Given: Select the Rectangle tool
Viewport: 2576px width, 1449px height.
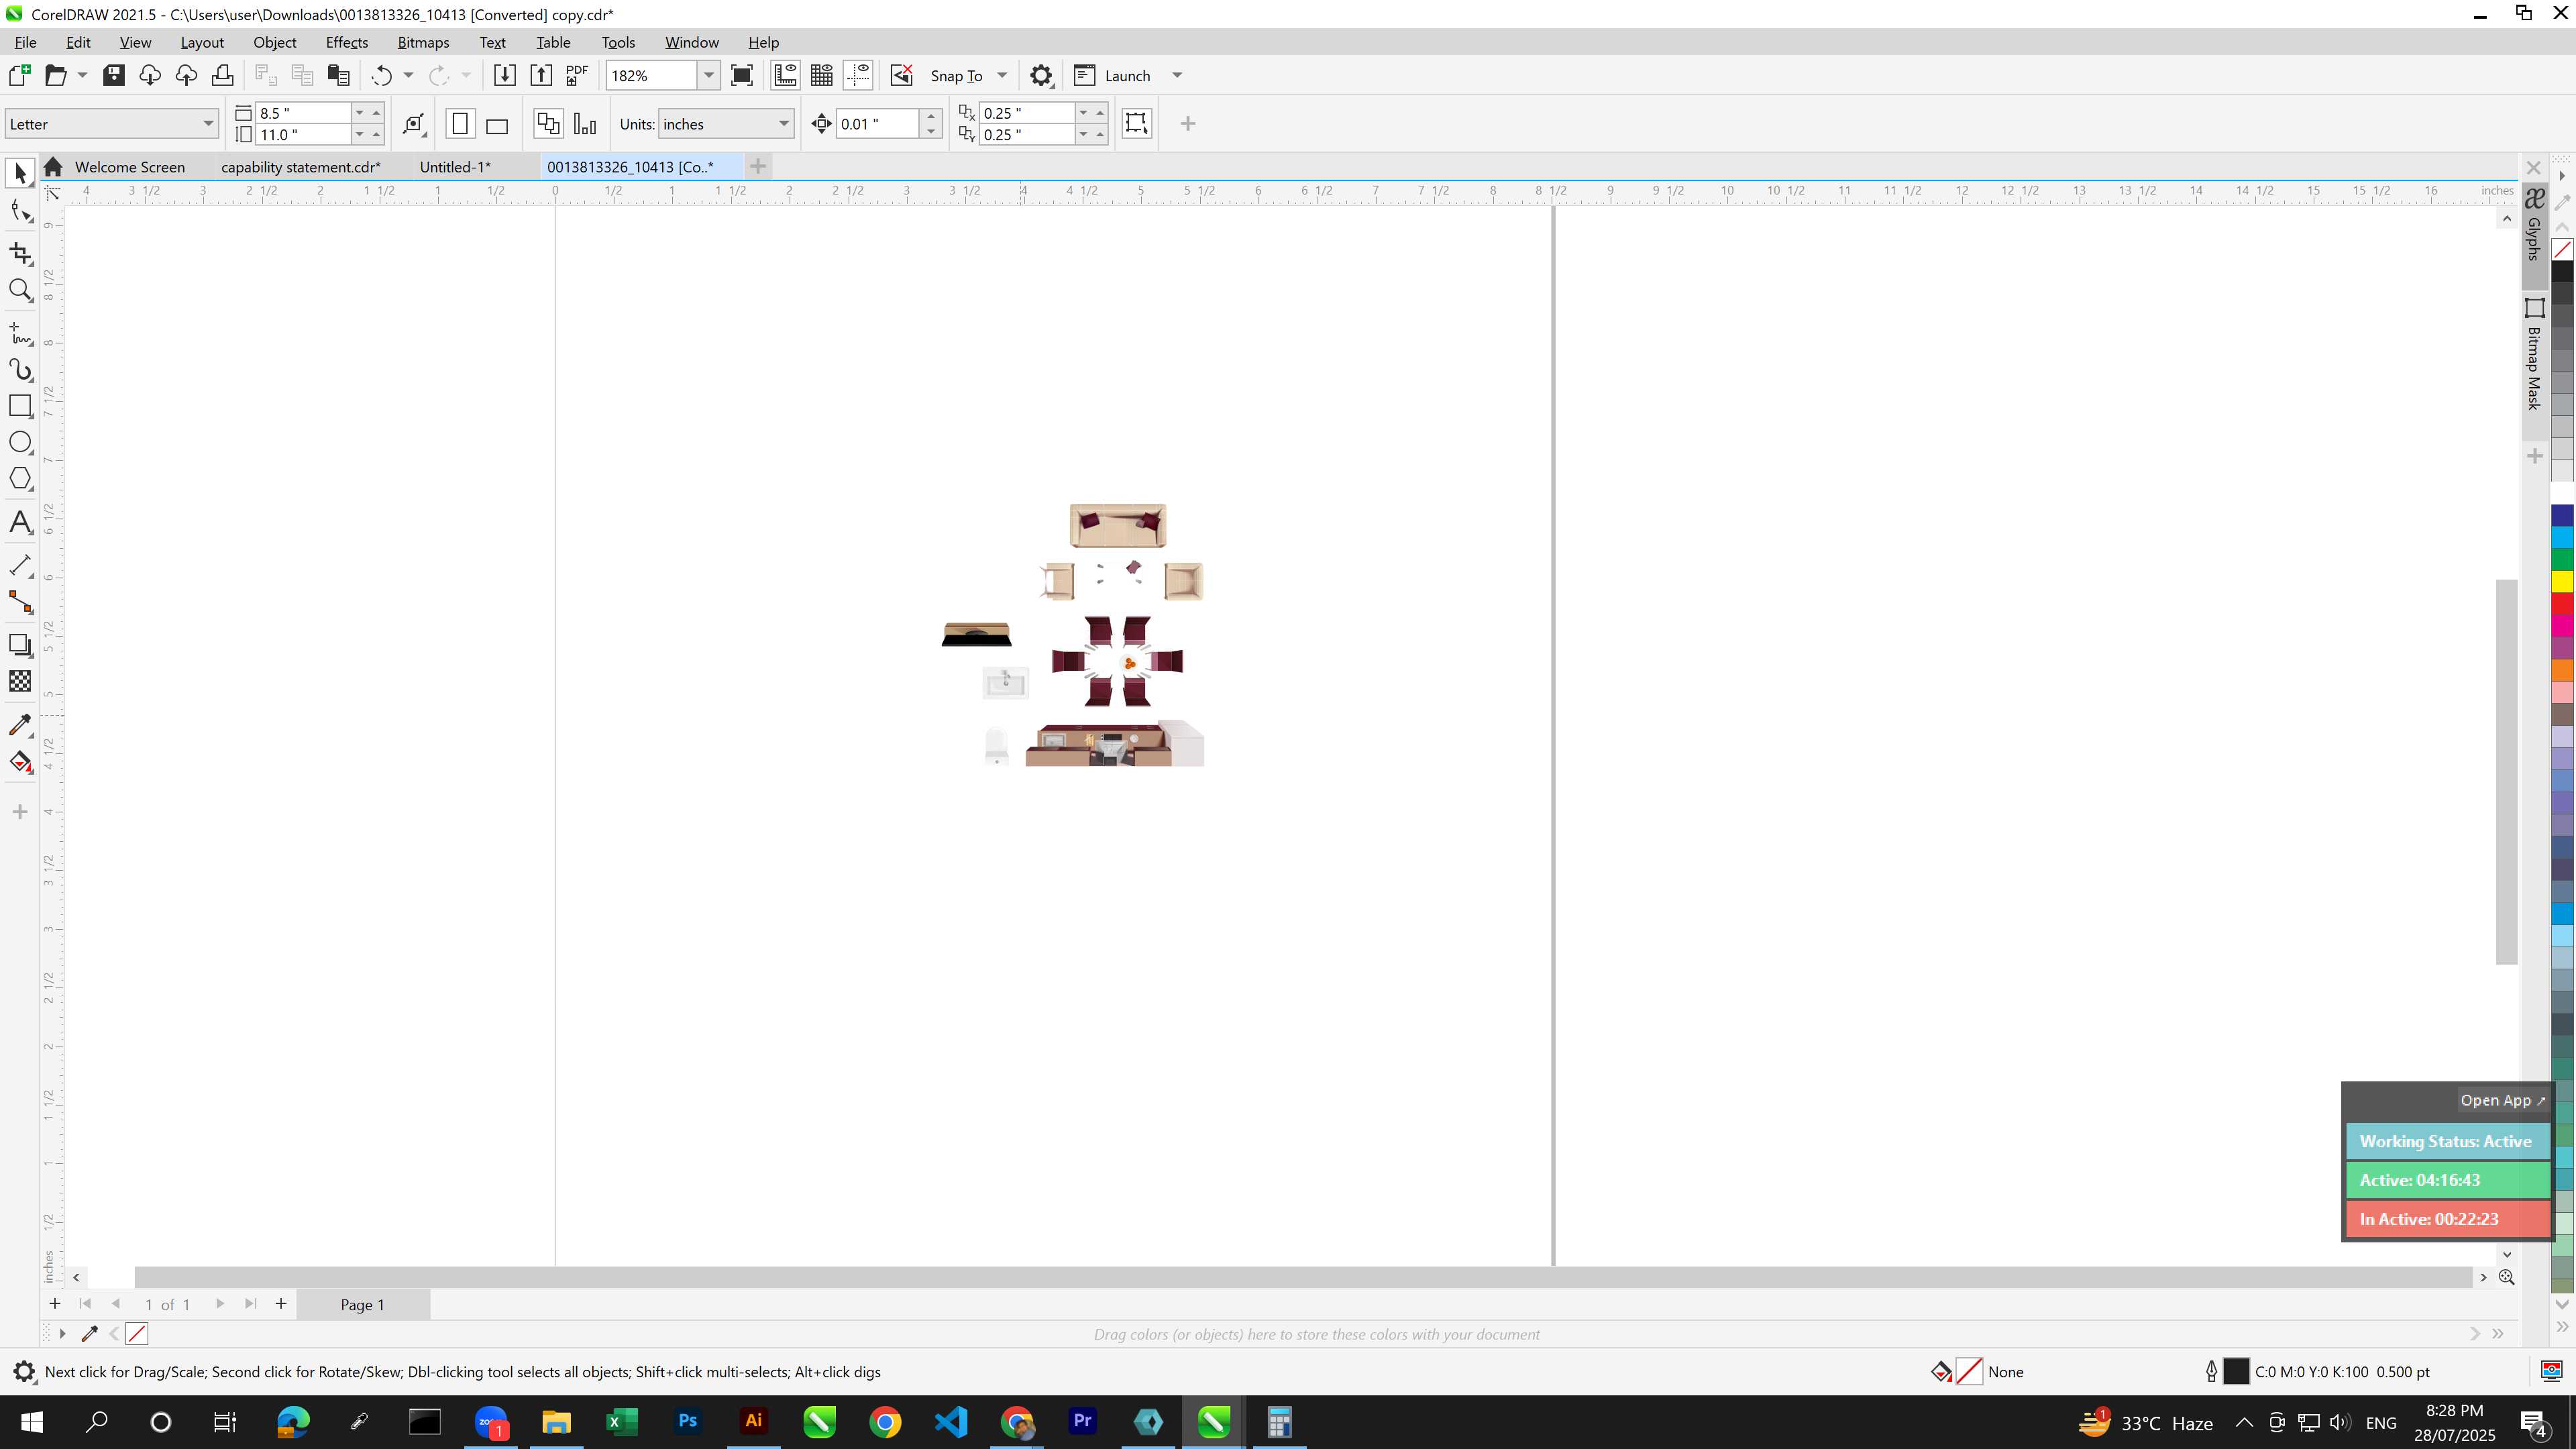Looking at the screenshot, I should (x=20, y=405).
